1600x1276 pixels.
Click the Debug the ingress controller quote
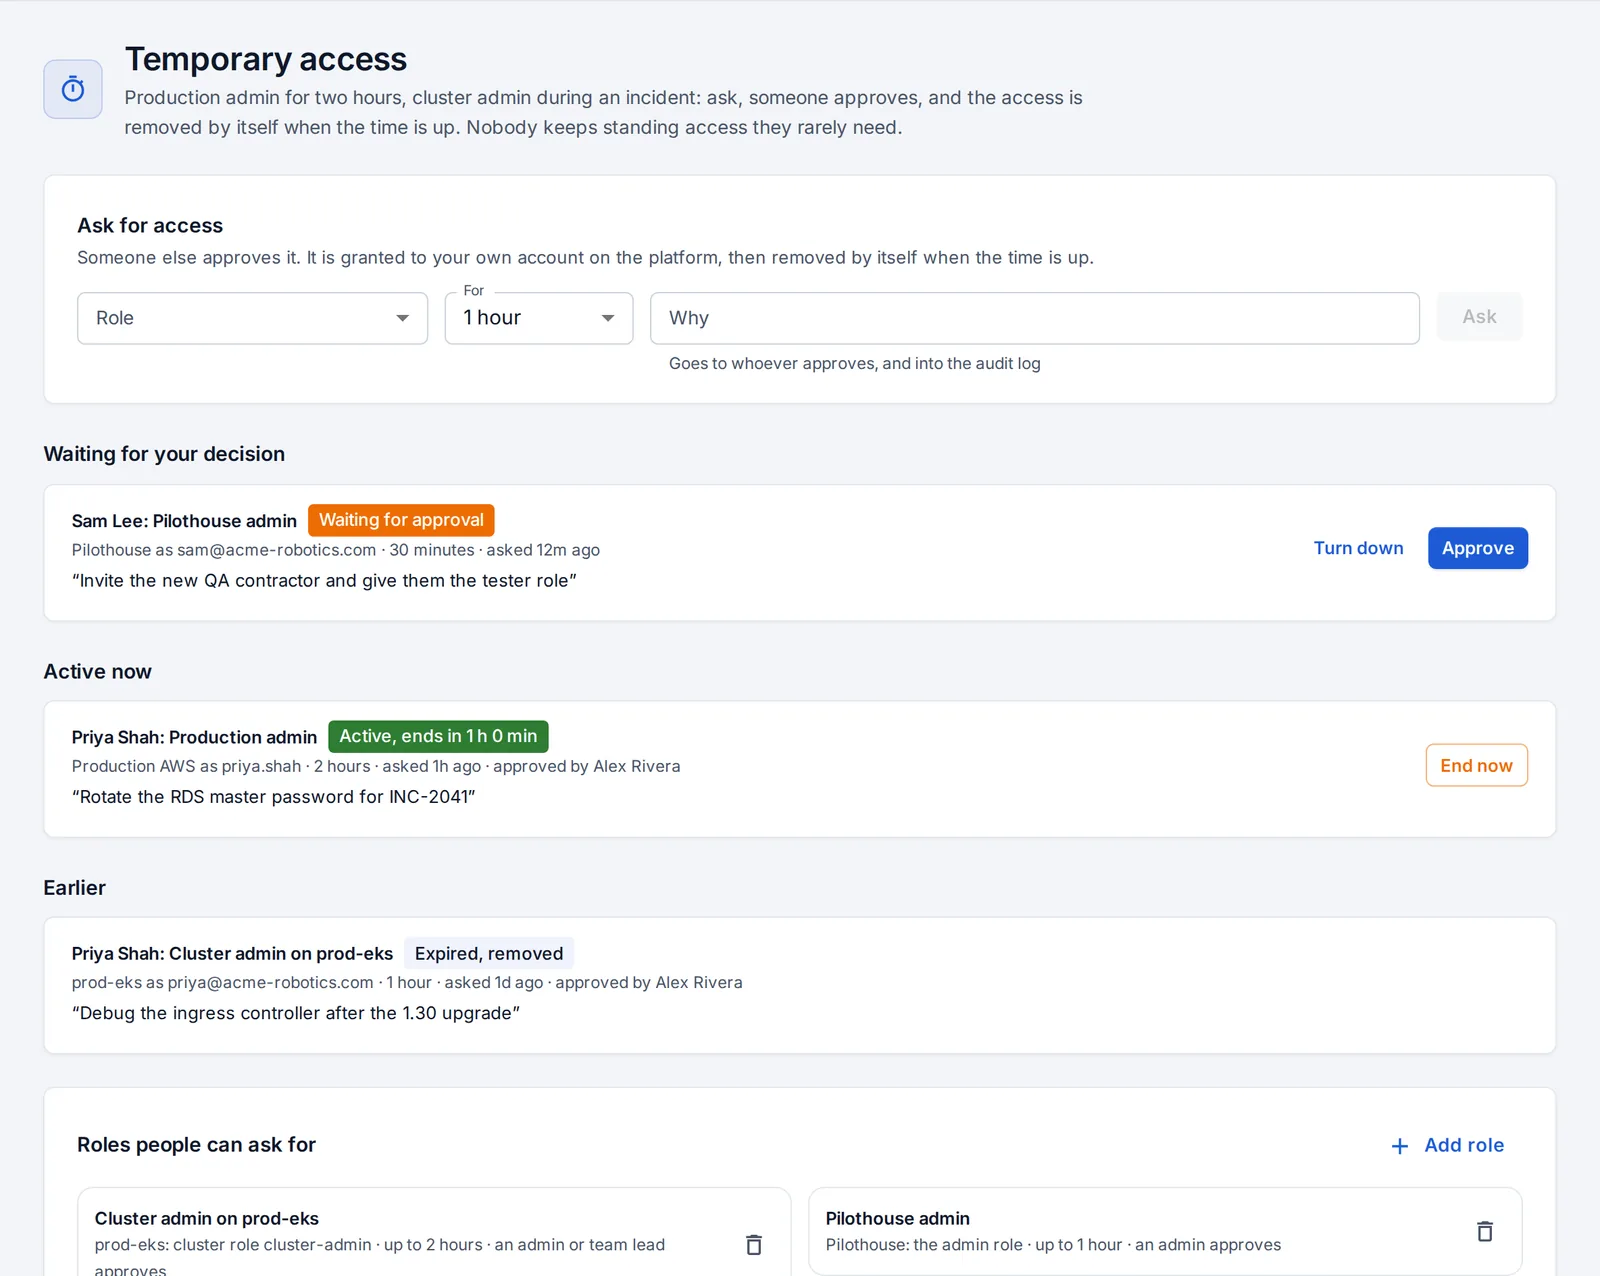[x=296, y=1013]
